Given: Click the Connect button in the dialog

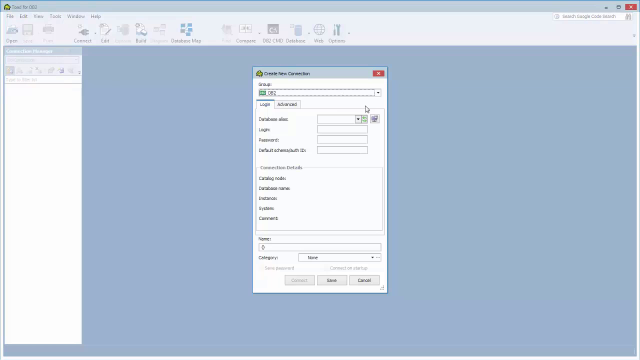Looking at the screenshot, I should click(300, 280).
